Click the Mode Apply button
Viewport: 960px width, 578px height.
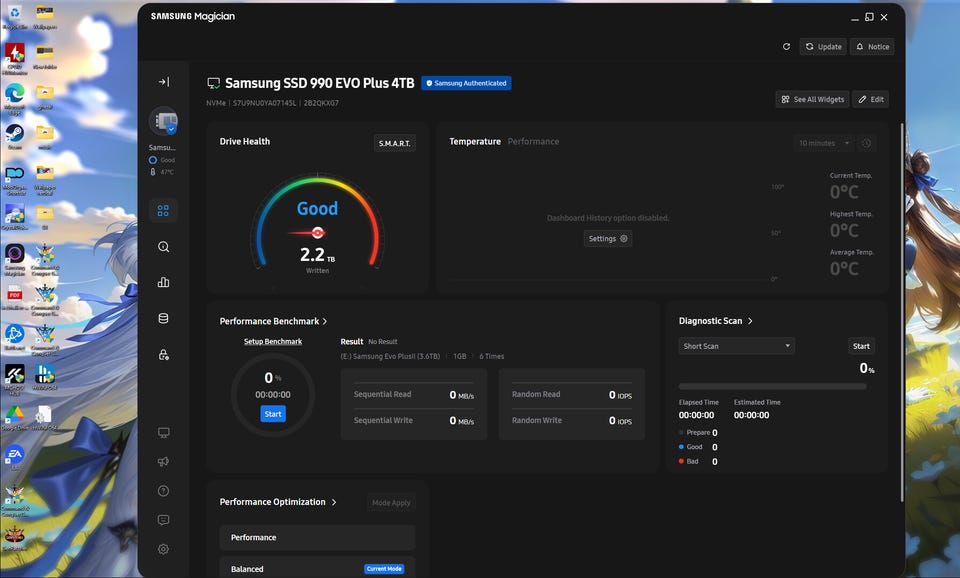point(391,503)
